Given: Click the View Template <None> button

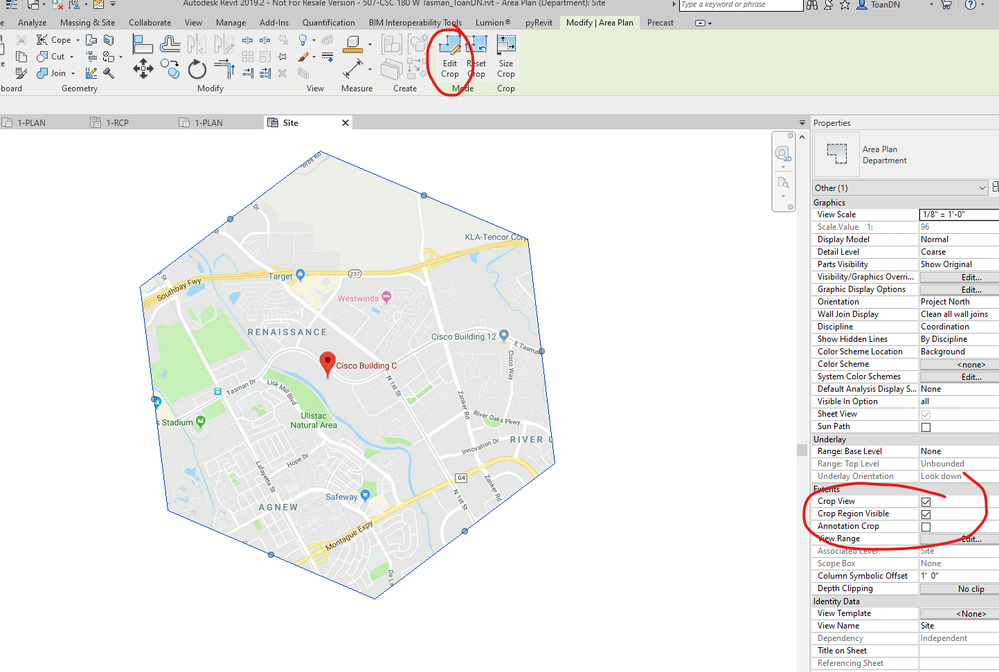Looking at the screenshot, I should [x=959, y=614].
